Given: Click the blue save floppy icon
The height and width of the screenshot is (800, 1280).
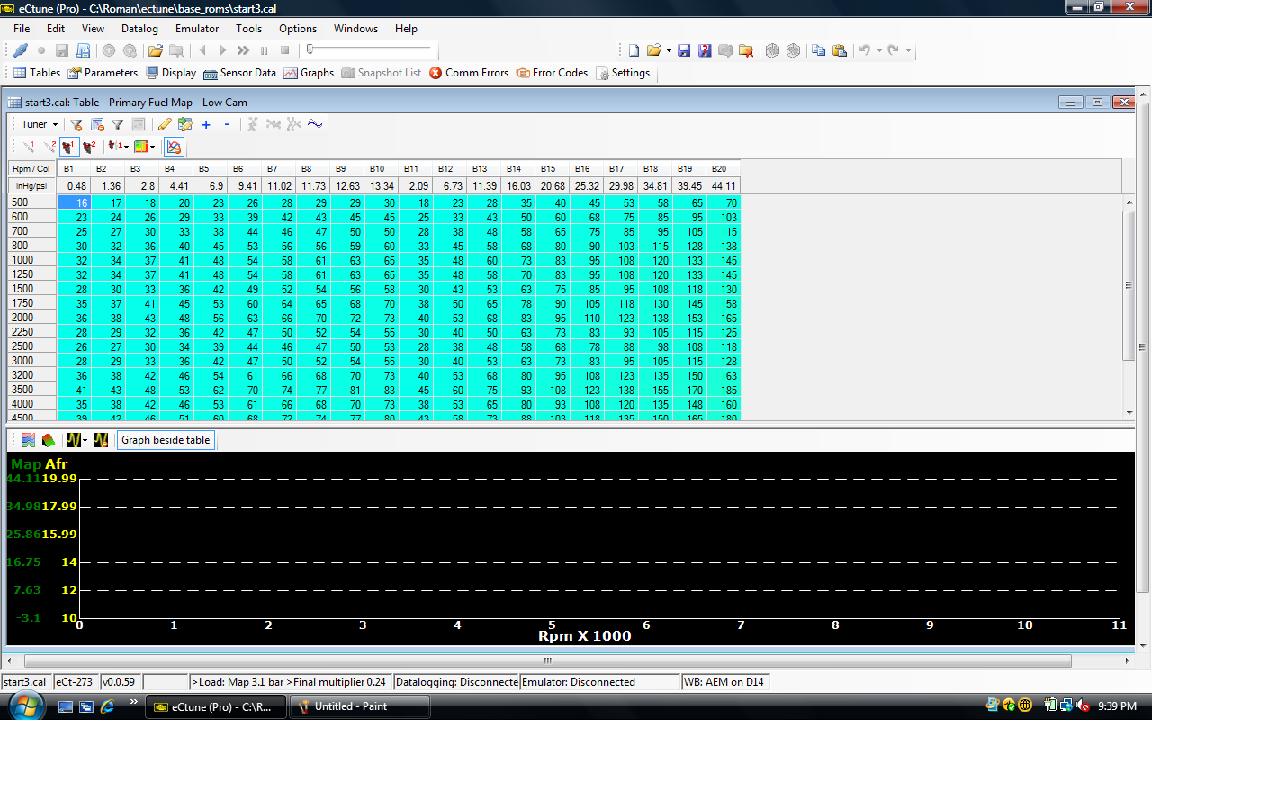Looking at the screenshot, I should 684,50.
